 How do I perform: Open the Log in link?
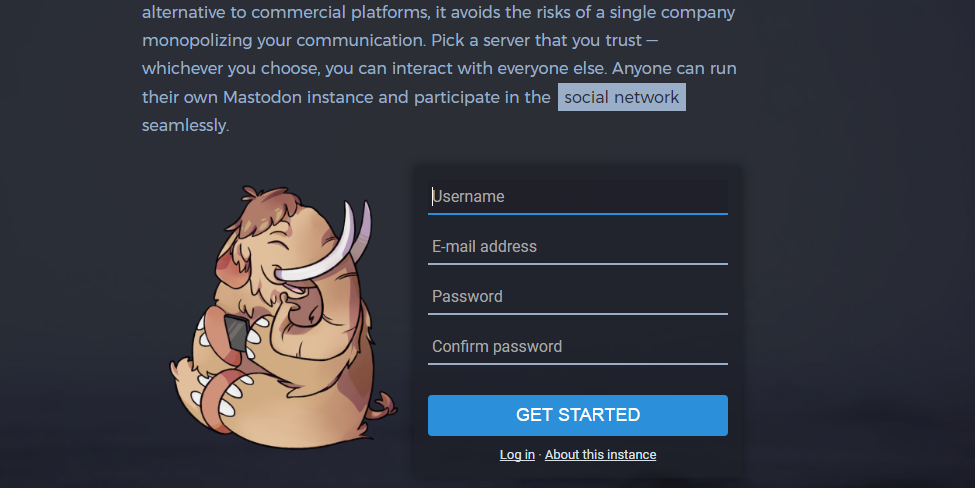(517, 455)
